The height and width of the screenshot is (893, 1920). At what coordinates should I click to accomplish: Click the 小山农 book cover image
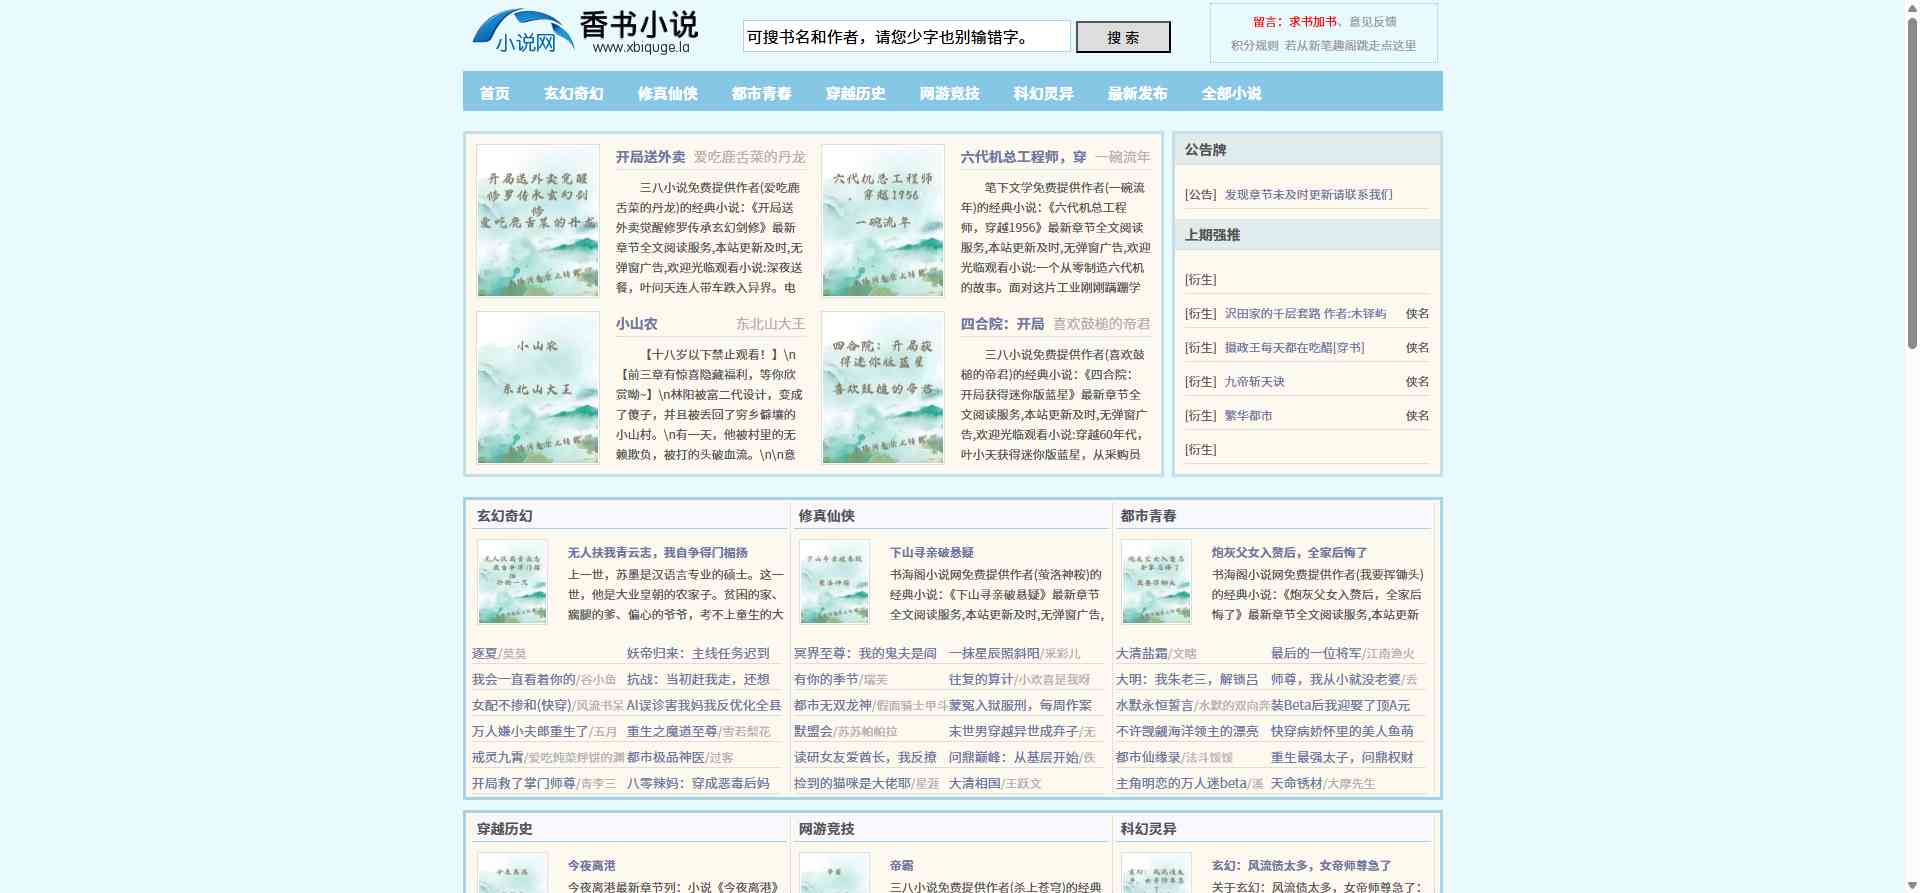click(537, 388)
